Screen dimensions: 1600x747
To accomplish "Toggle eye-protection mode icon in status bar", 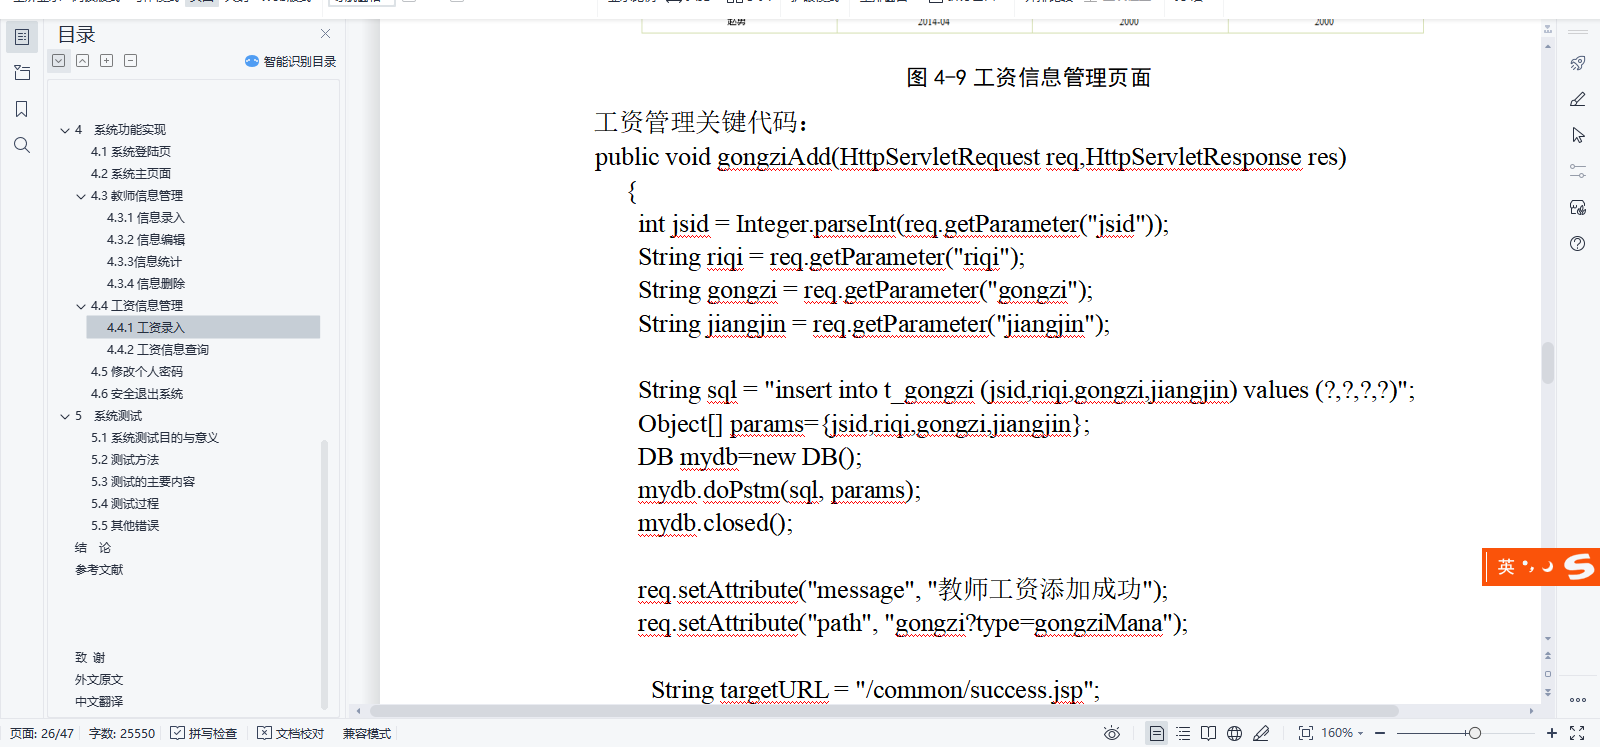I will (1111, 733).
